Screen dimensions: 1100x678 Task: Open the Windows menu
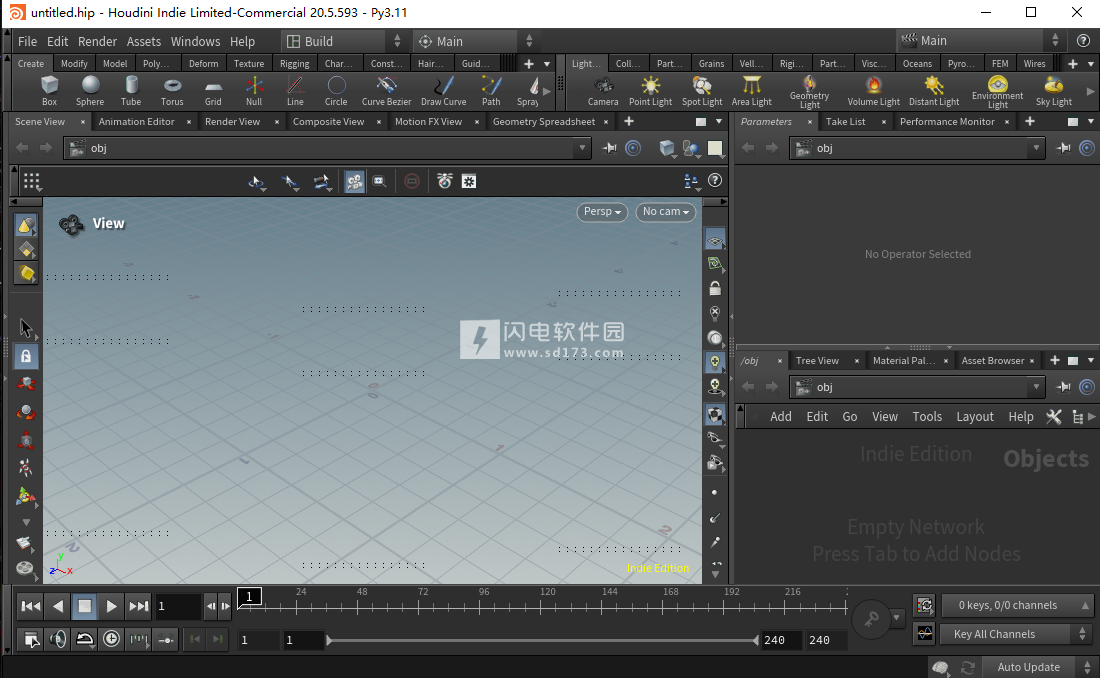pos(195,41)
